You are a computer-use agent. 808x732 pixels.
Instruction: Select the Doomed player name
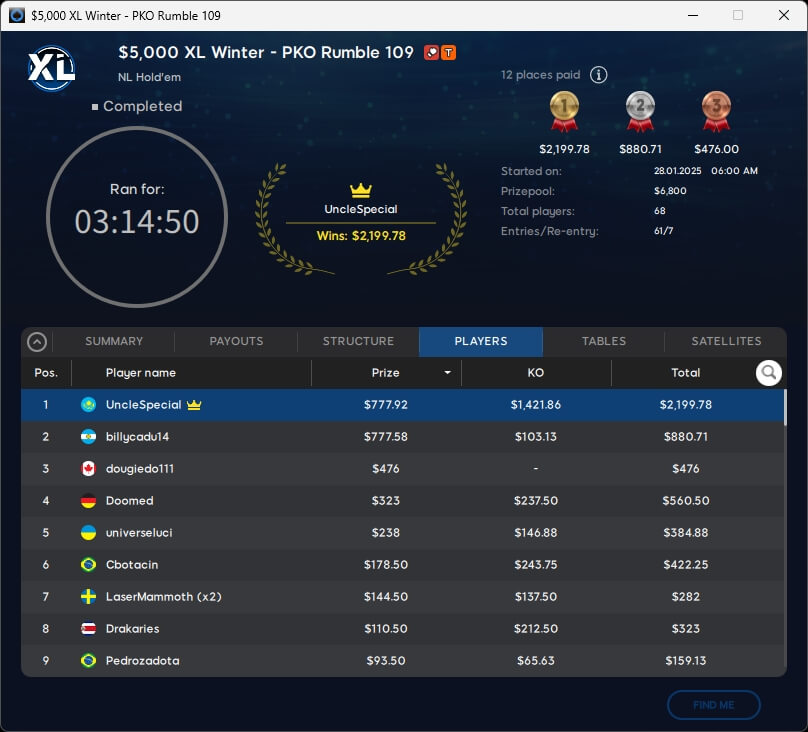click(x=129, y=501)
